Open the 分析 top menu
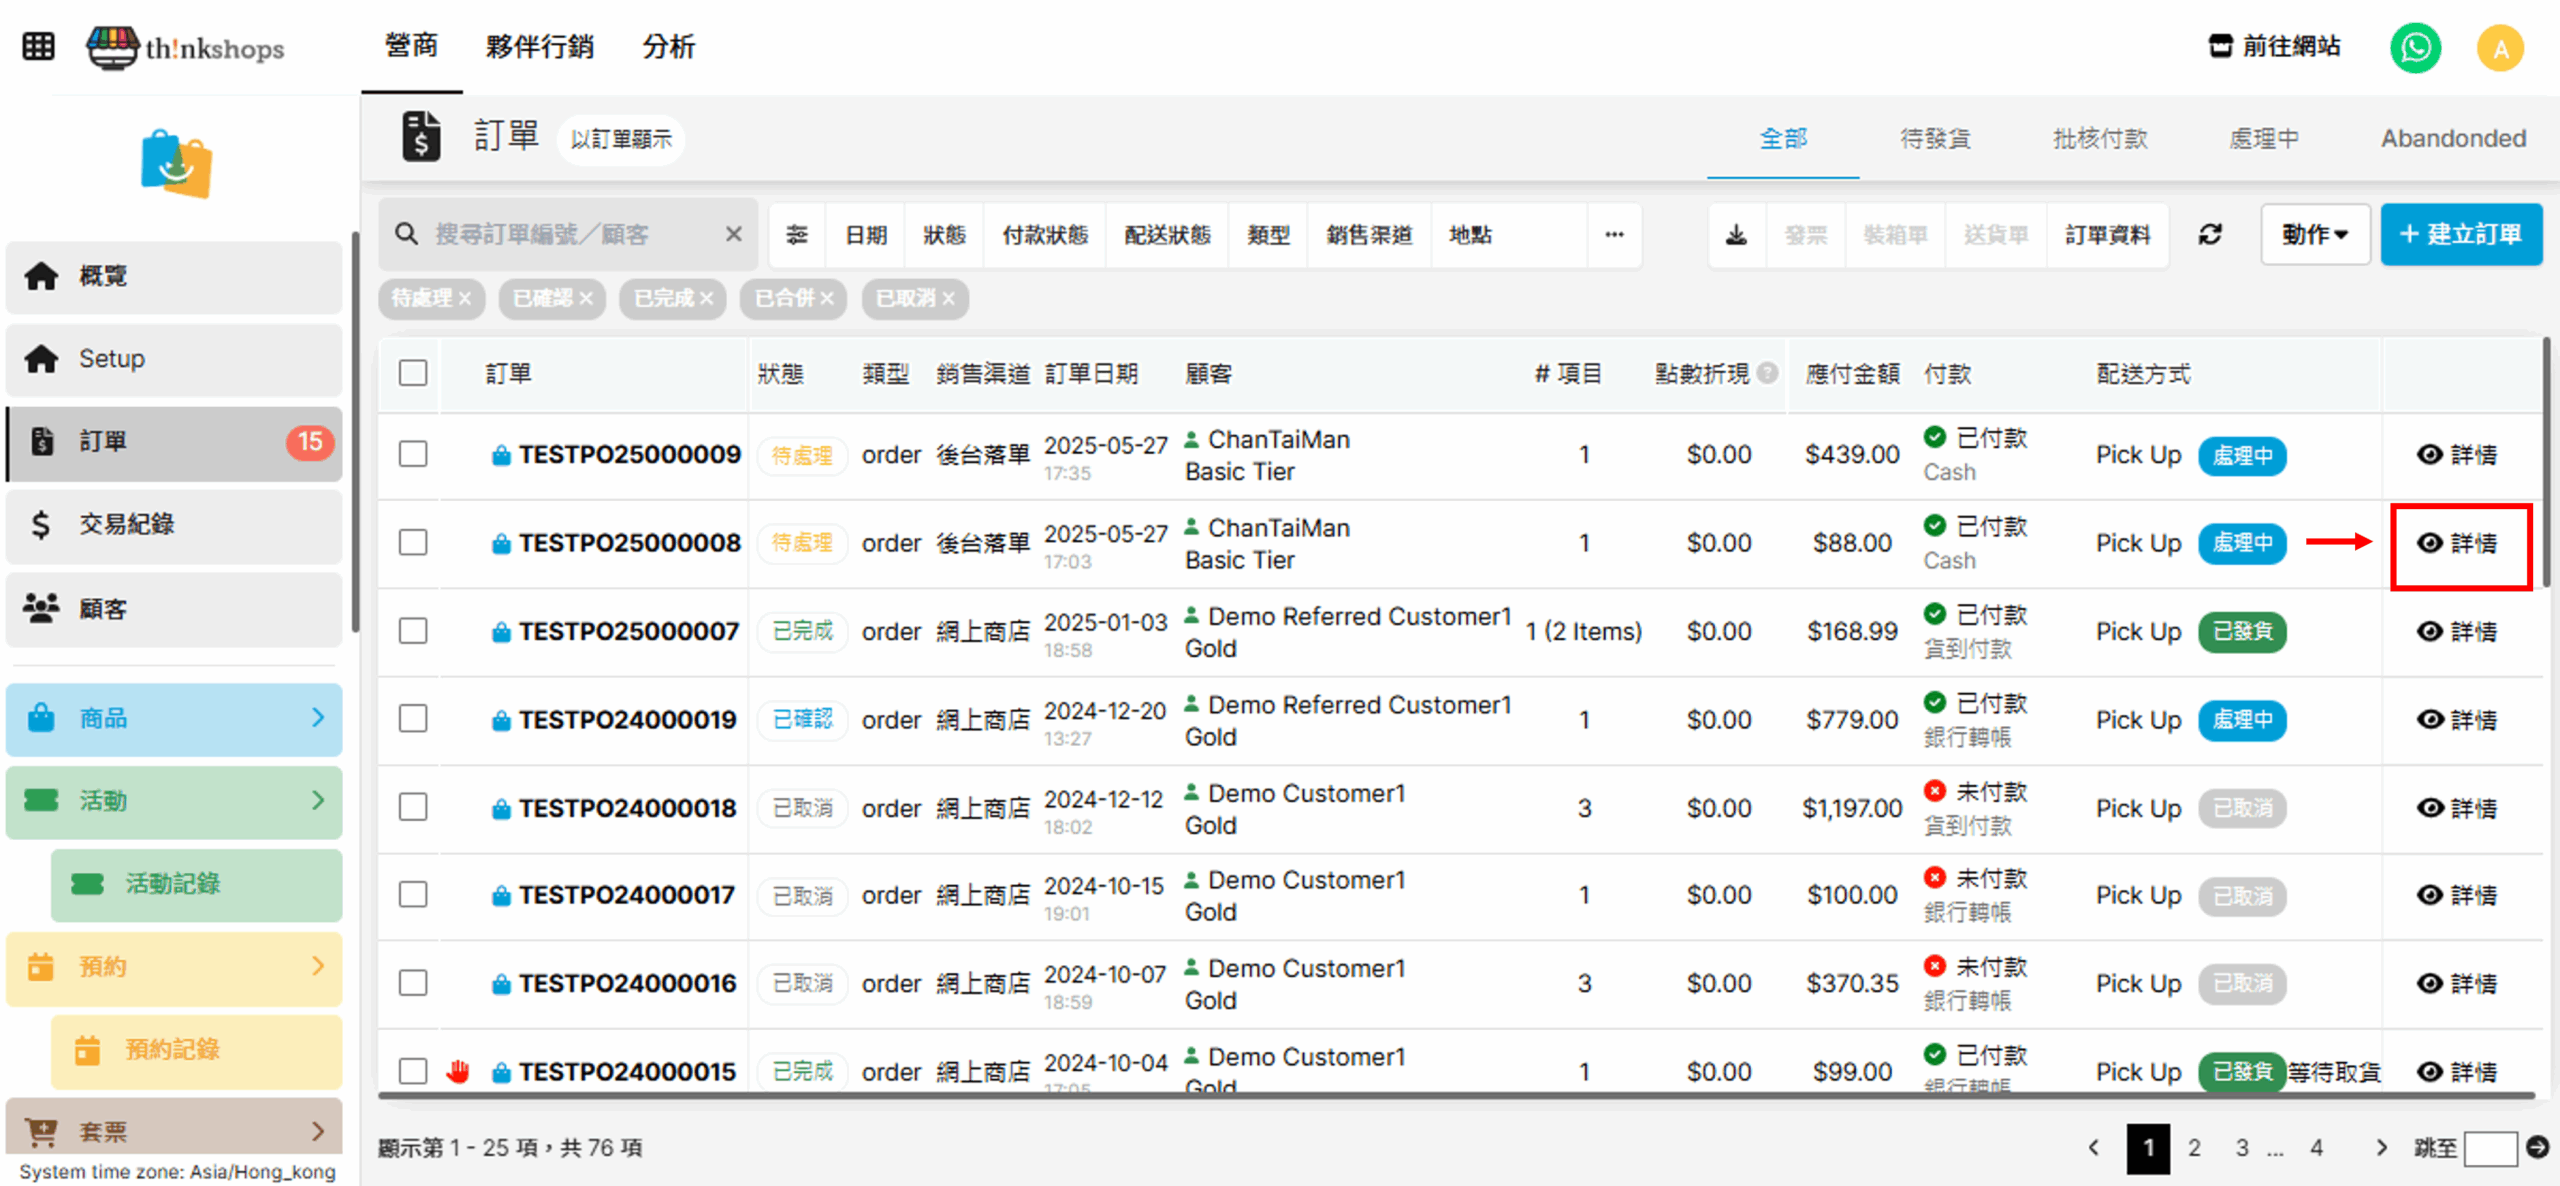The height and width of the screenshot is (1186, 2560). (x=668, y=47)
